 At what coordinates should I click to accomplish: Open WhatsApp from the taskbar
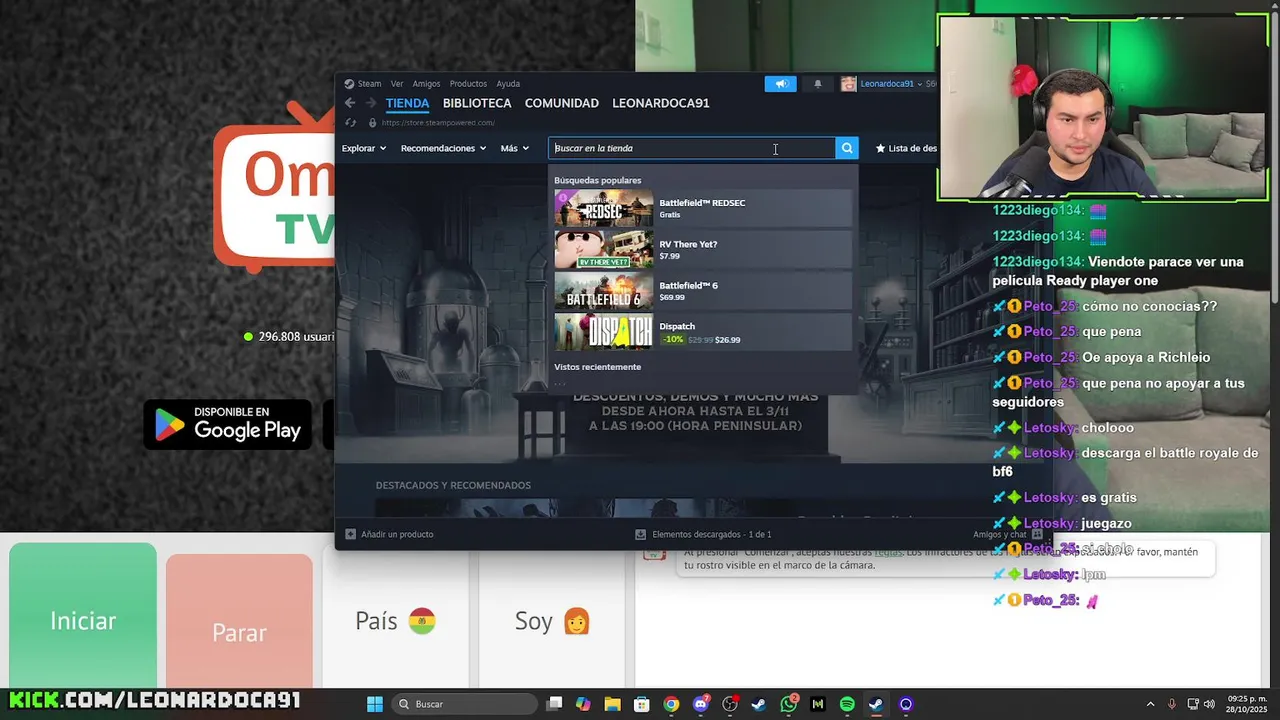click(x=789, y=704)
